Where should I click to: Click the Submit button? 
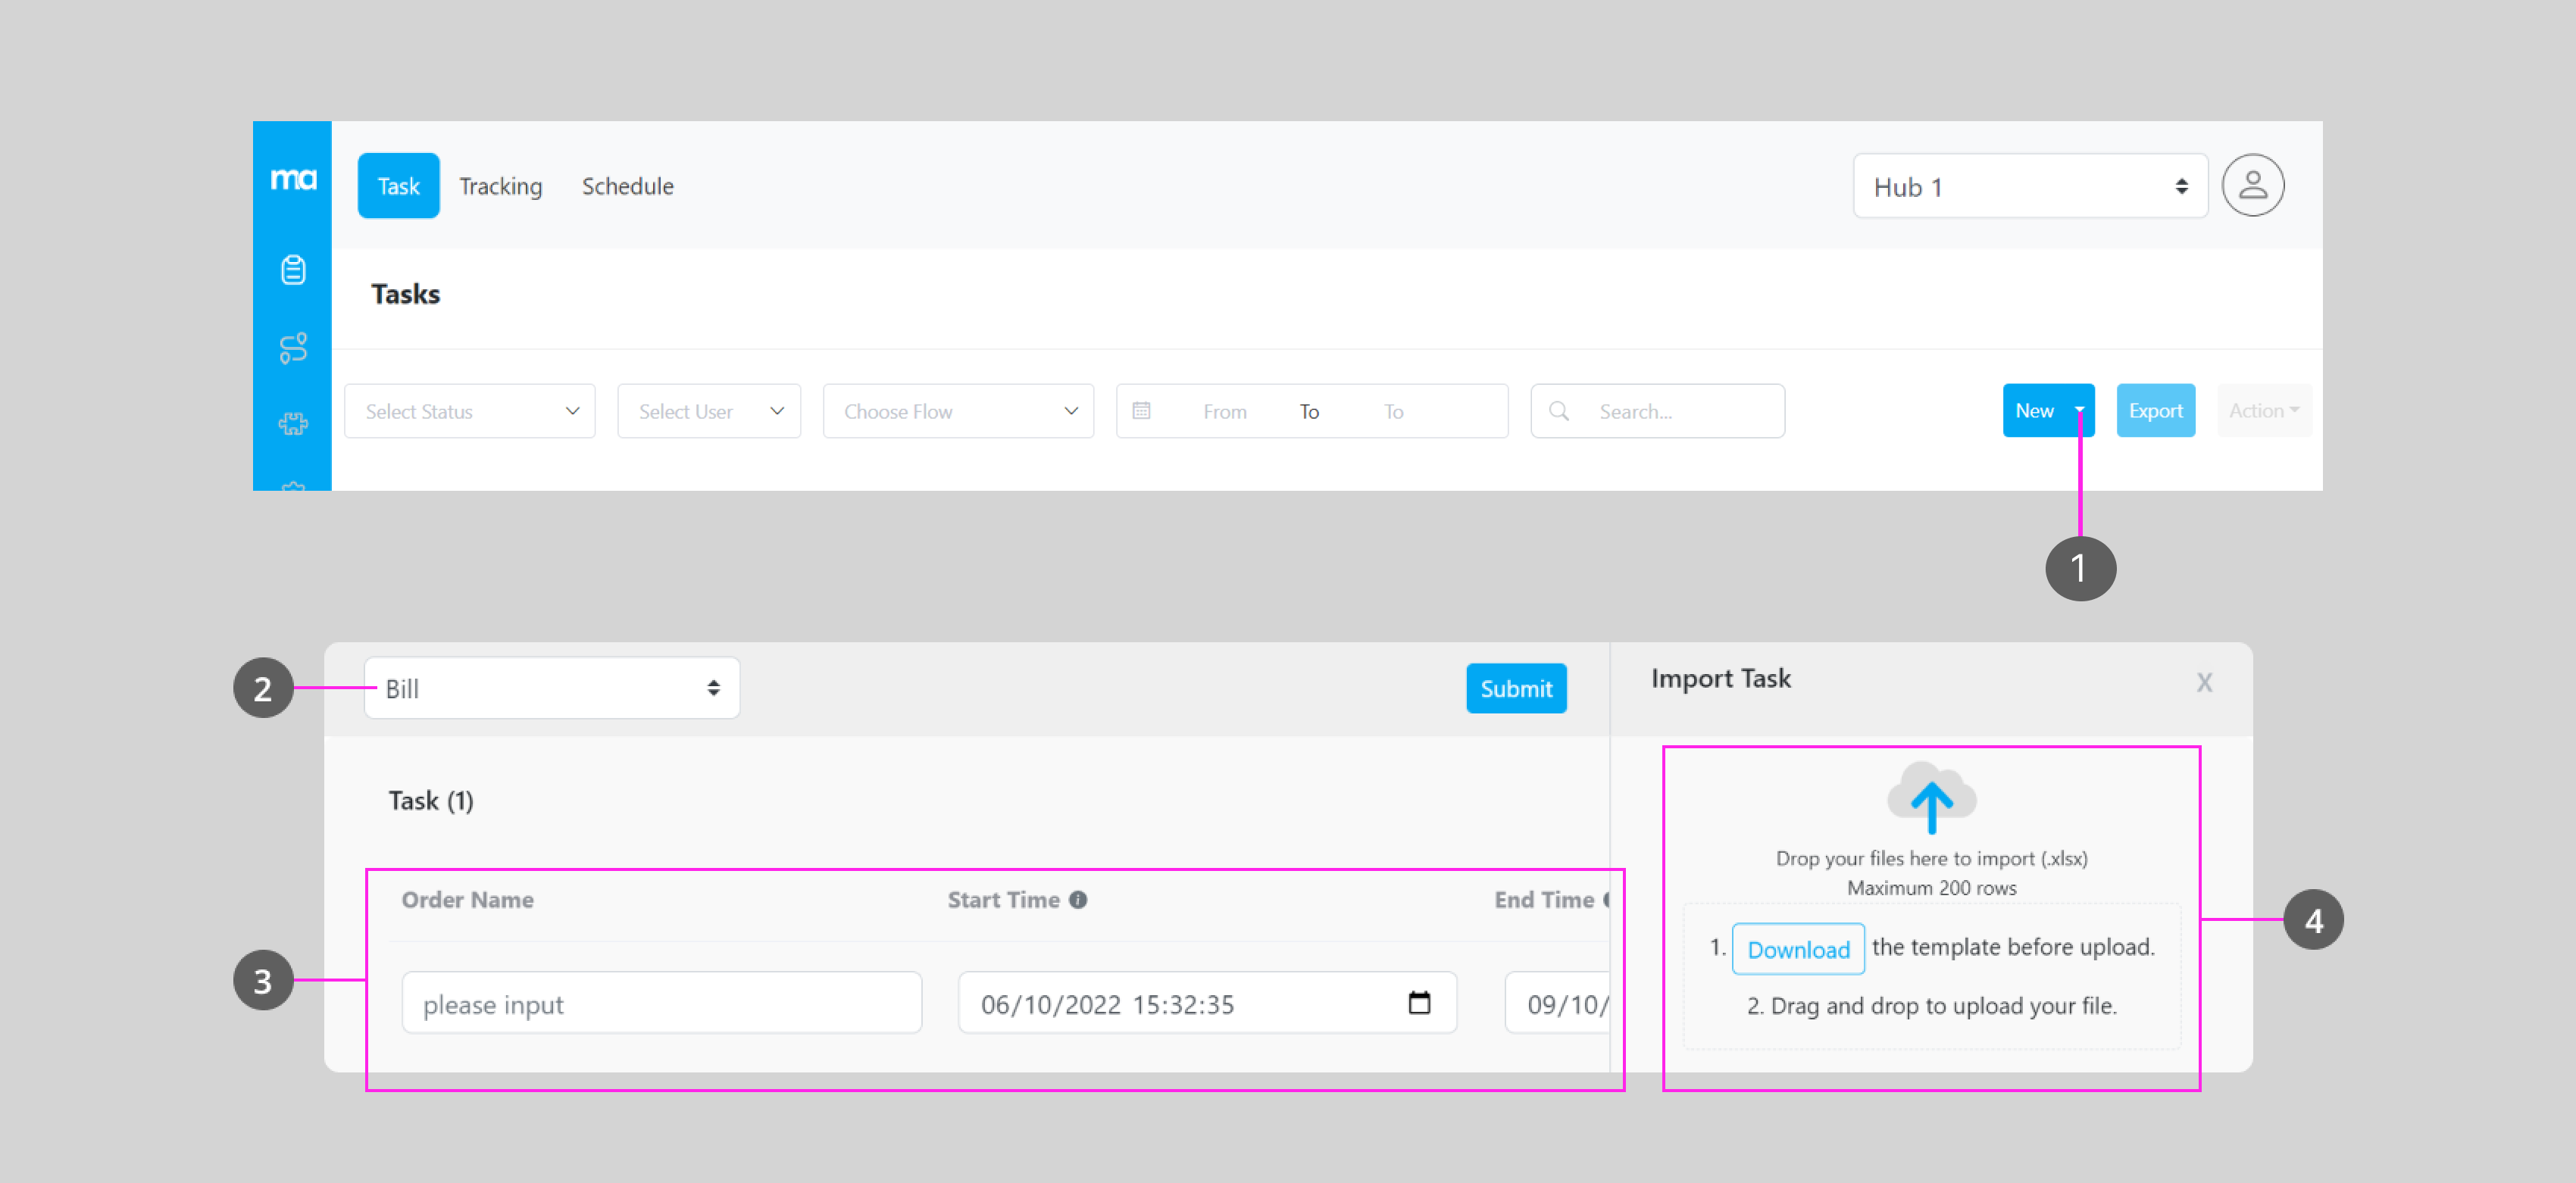click(1515, 688)
